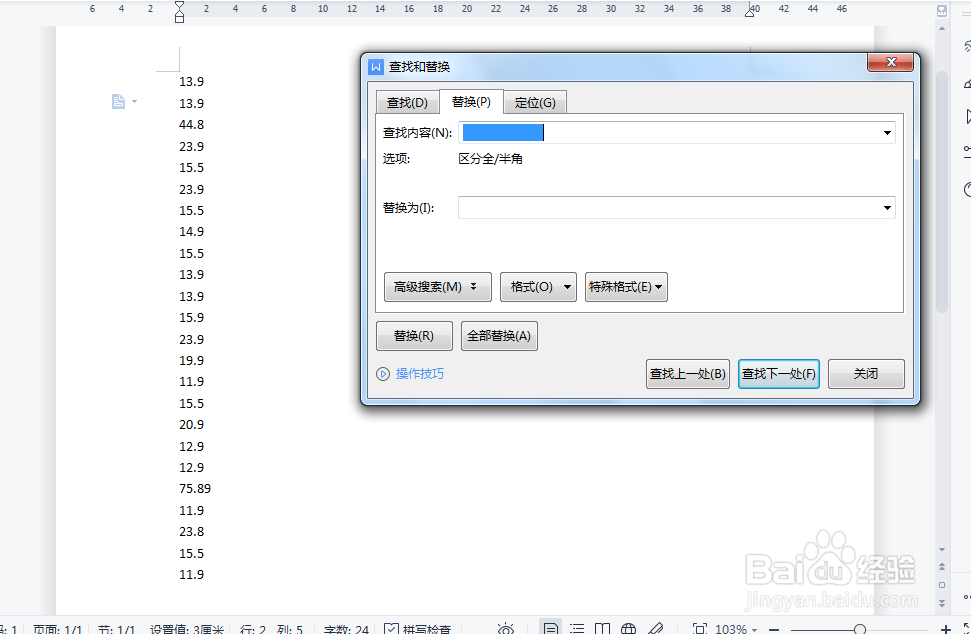Open the 操作技巧 tips link
The height and width of the screenshot is (634, 971).
coord(420,373)
